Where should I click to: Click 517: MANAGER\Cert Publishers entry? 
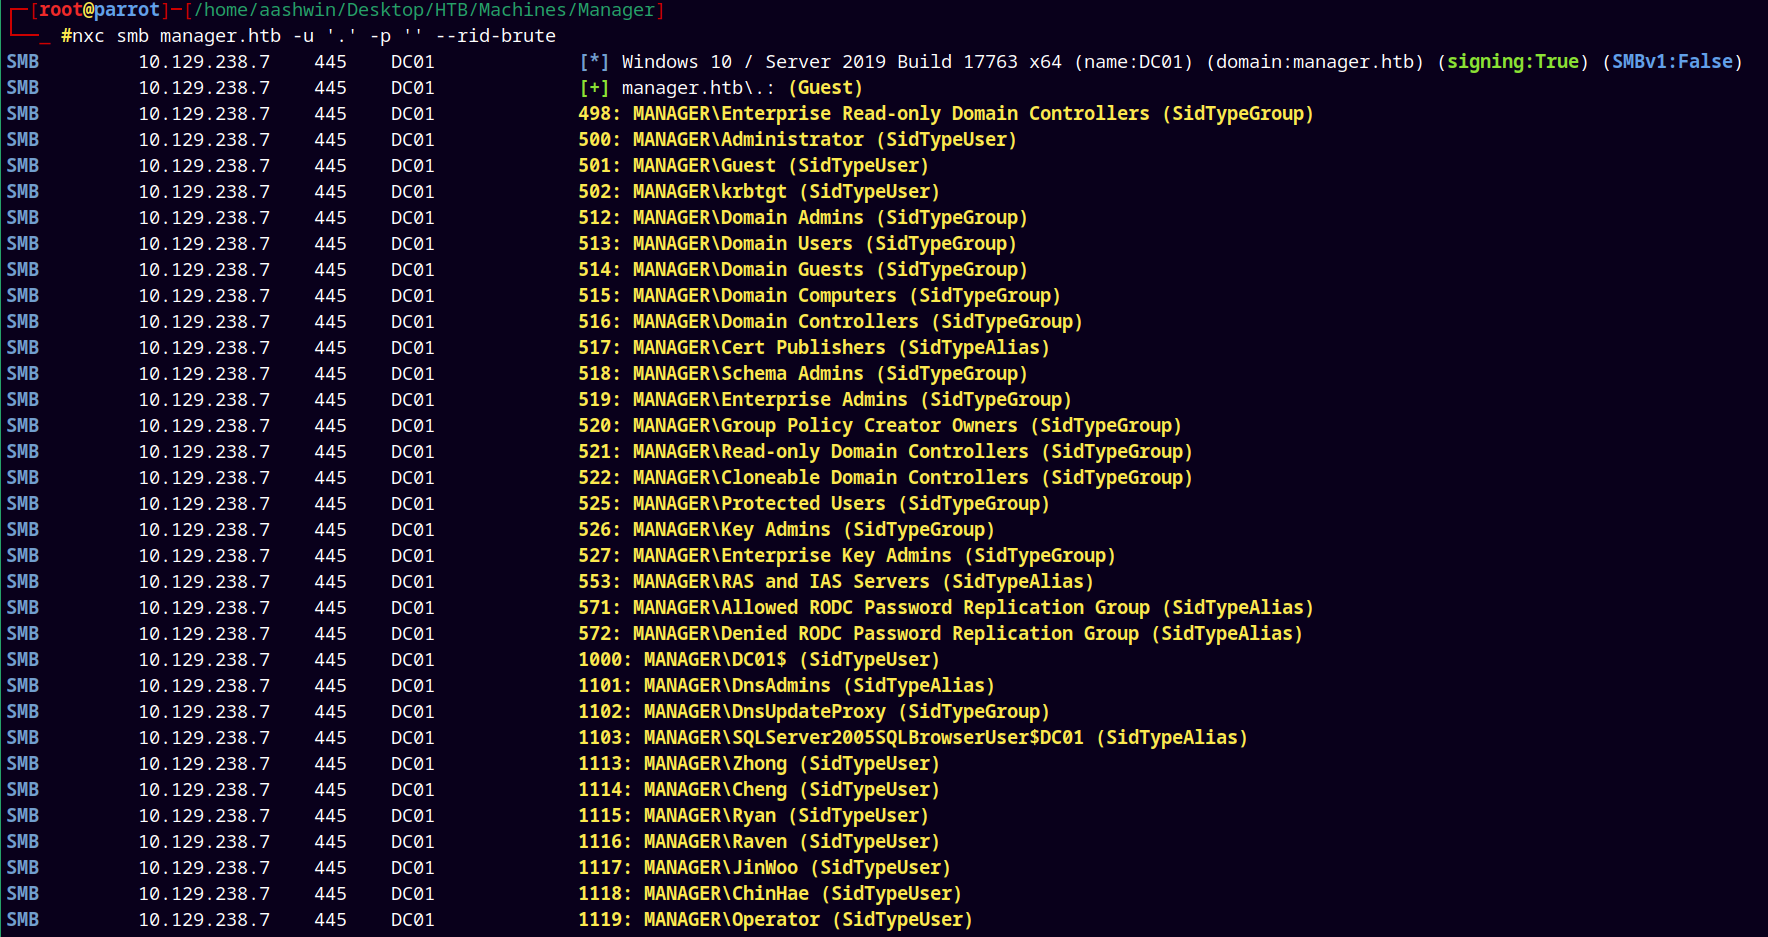814,348
